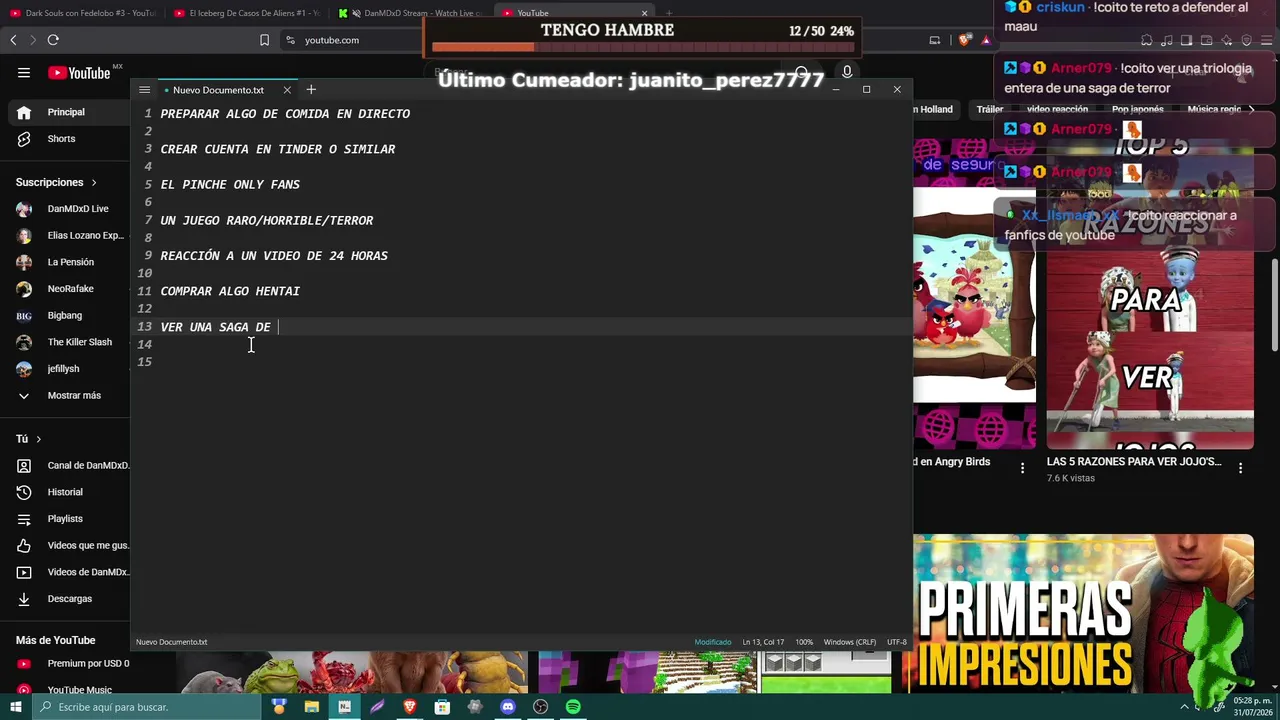Viewport: 1280px width, 720px height.
Task: Open more options for Angry Birds video
Action: pyautogui.click(x=1022, y=467)
